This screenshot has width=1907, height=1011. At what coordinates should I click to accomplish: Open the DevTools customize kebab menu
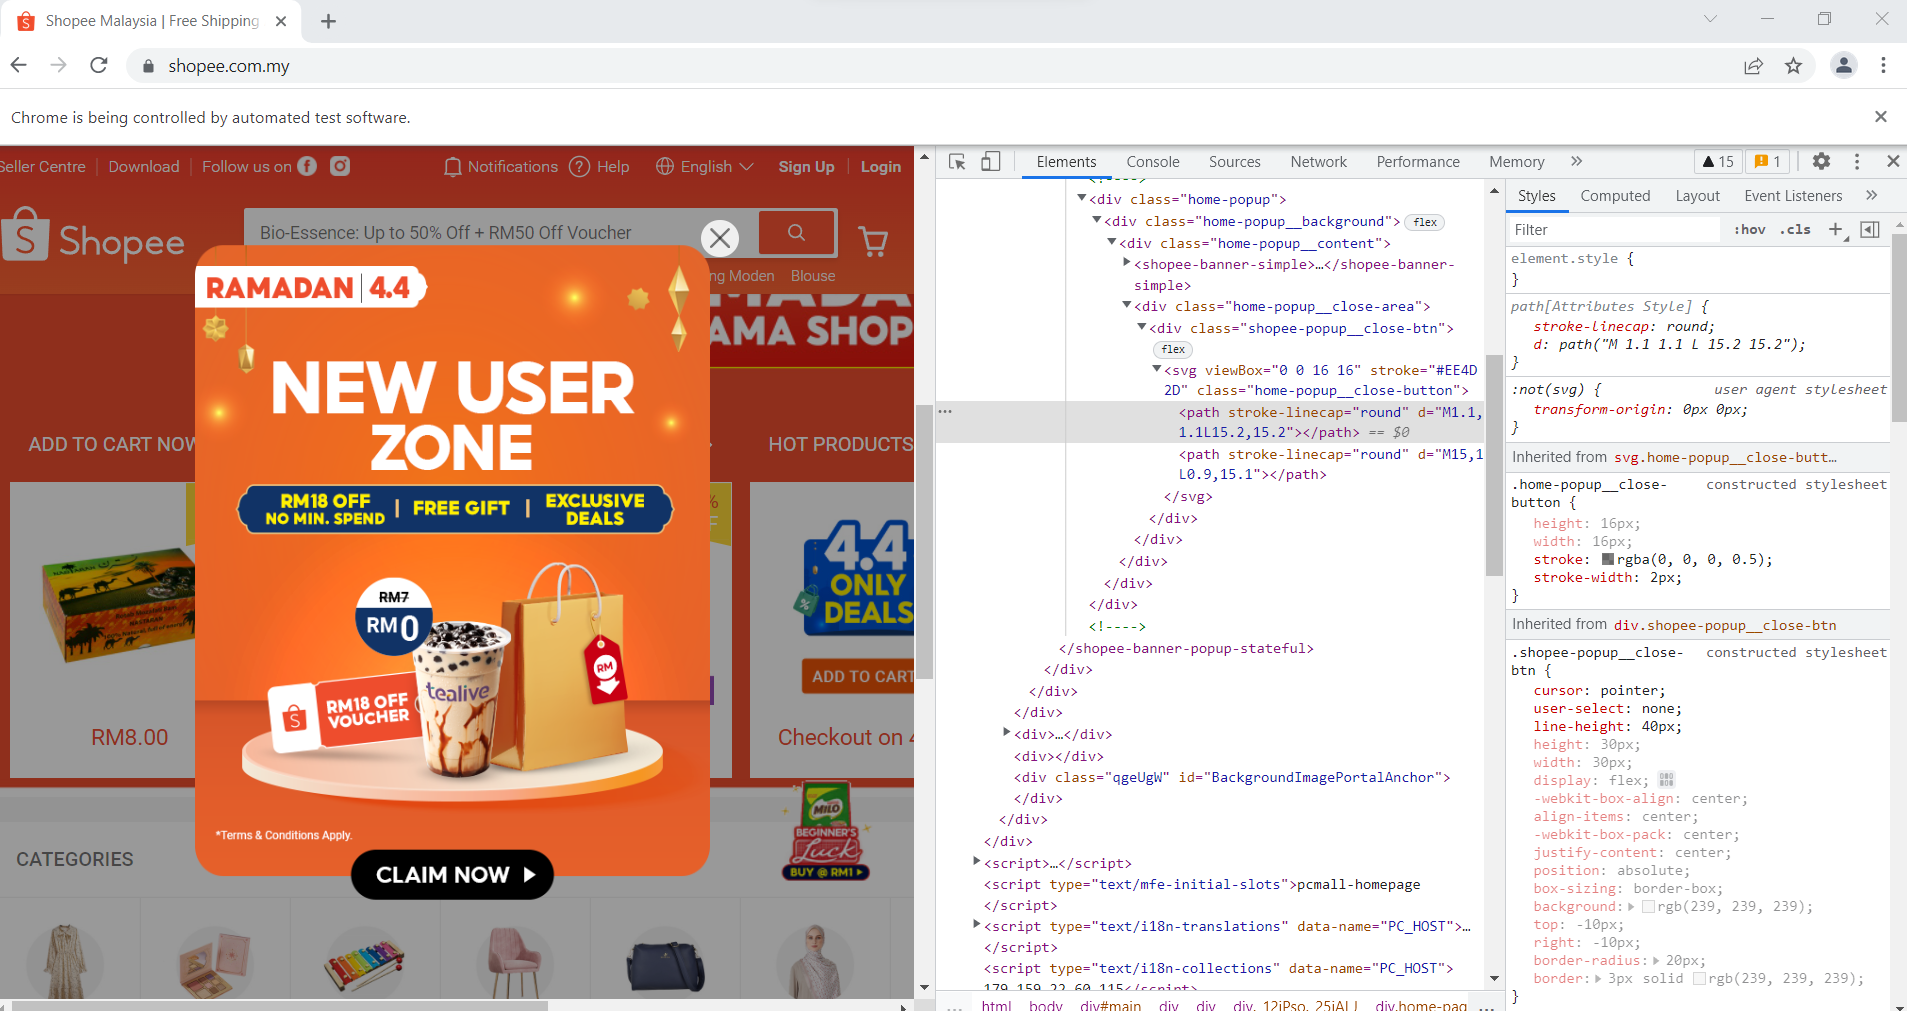click(x=1857, y=161)
